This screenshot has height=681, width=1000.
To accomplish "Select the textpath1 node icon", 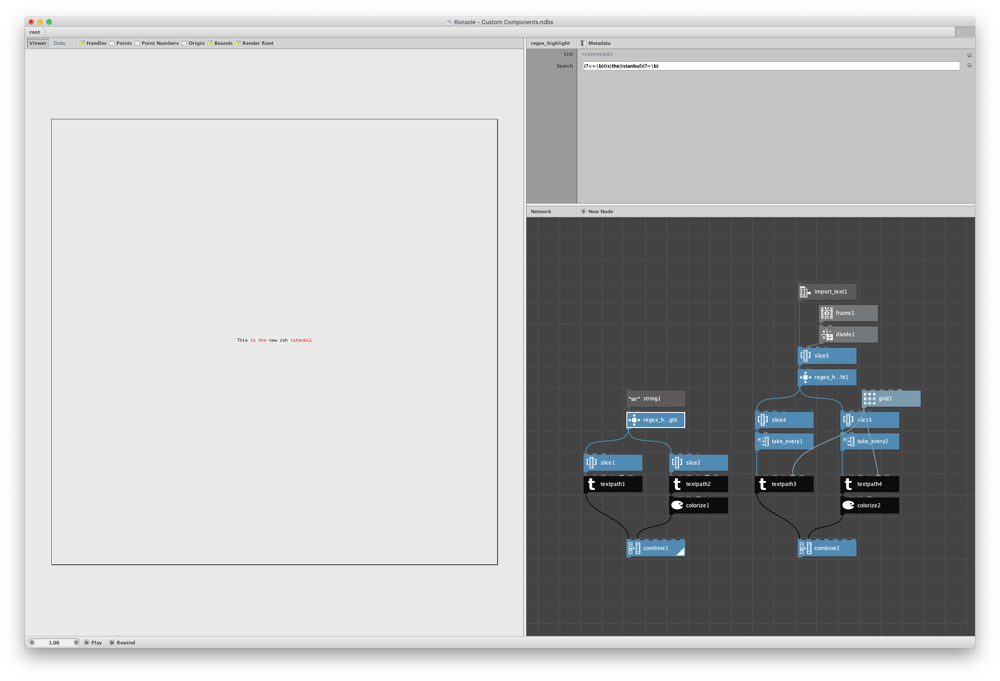I will tap(591, 484).
